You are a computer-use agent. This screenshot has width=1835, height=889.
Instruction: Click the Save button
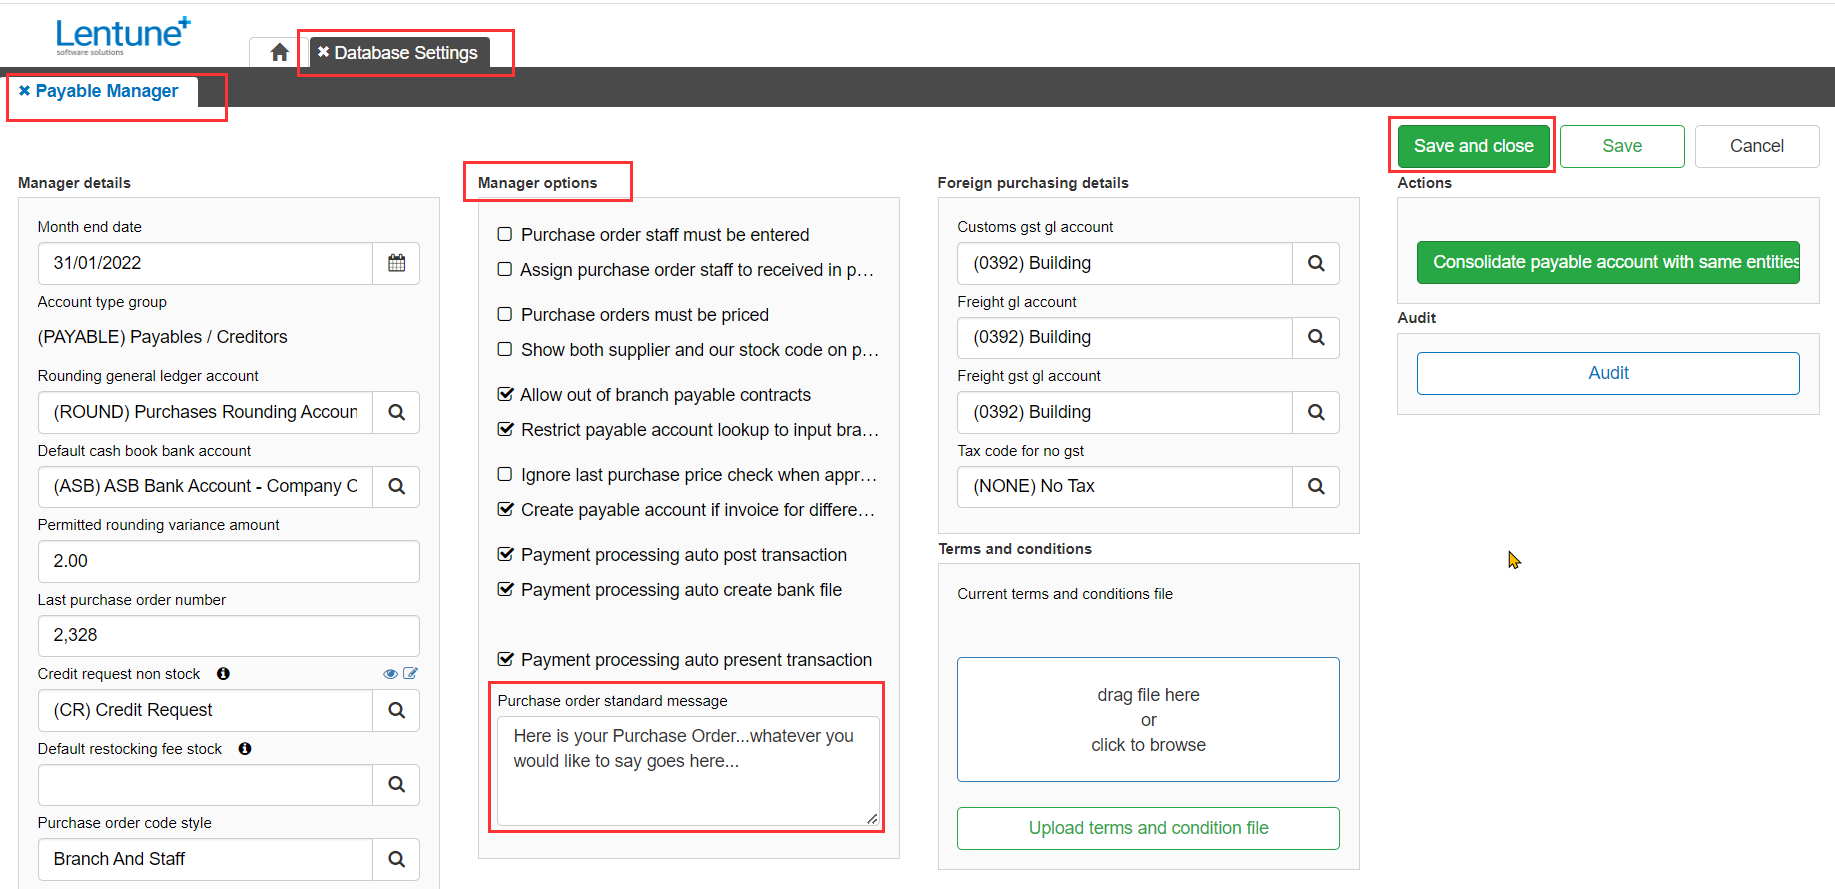pos(1622,146)
